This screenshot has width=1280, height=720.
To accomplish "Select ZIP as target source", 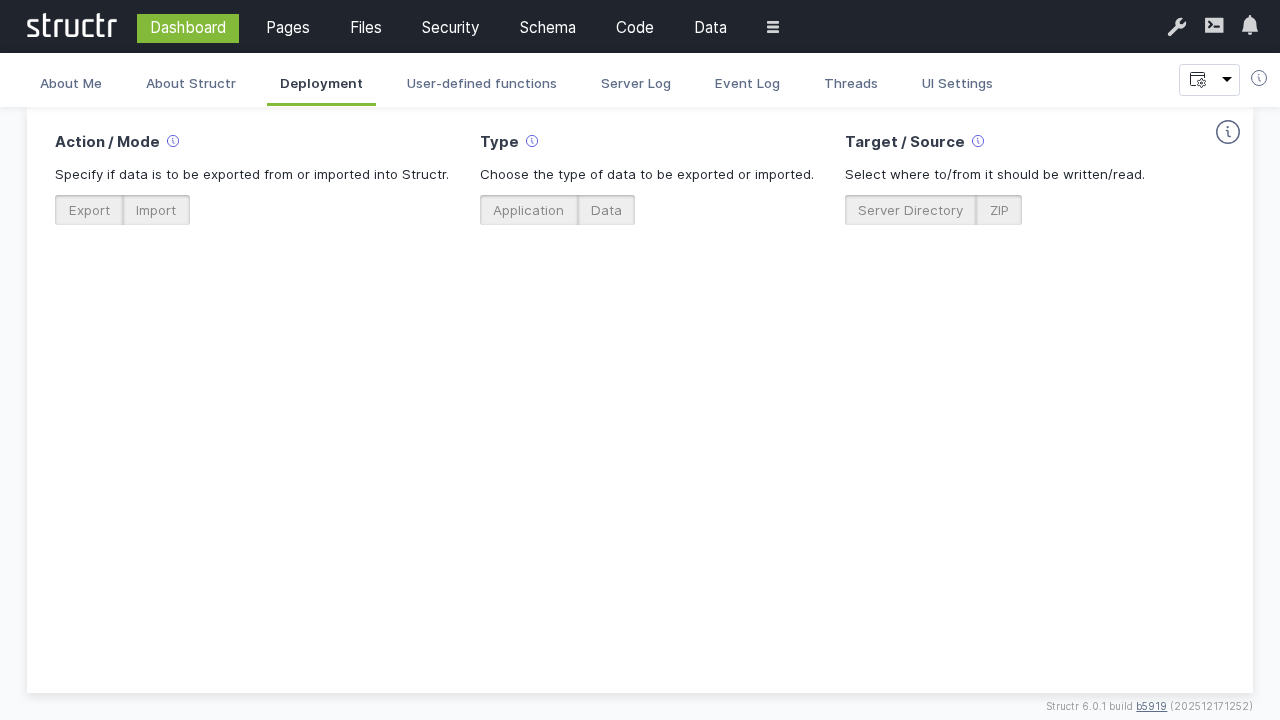I will click(999, 210).
